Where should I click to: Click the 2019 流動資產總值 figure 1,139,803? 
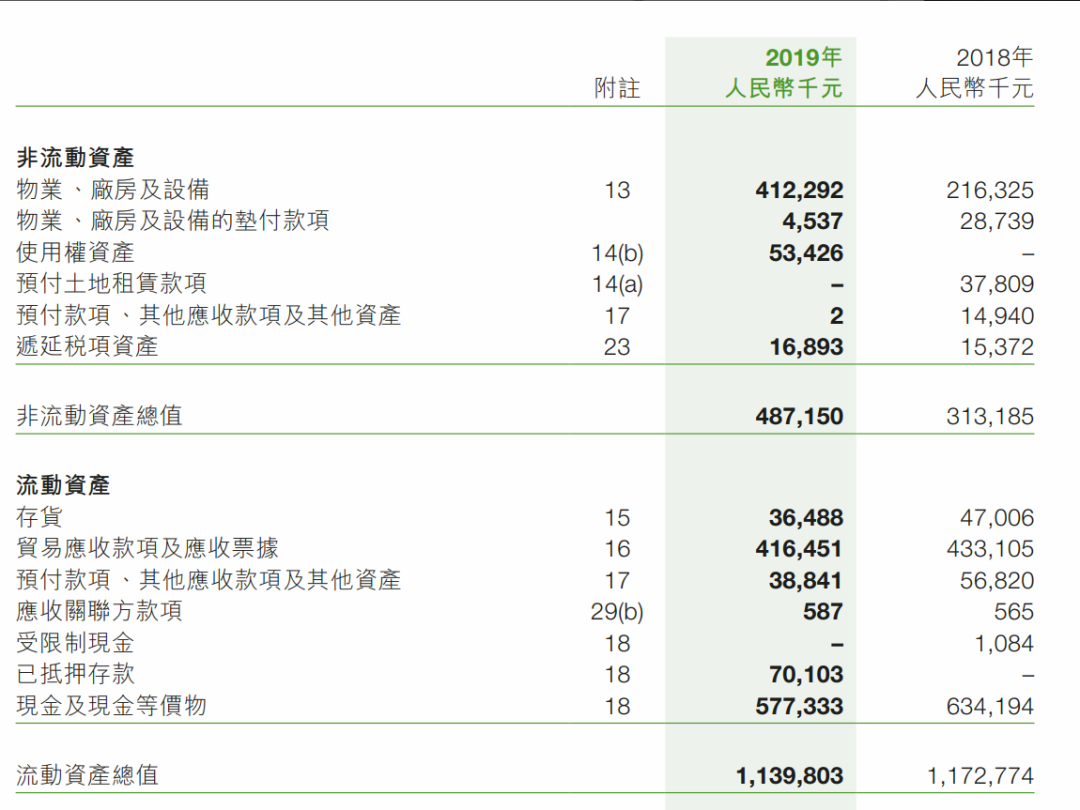[789, 776]
